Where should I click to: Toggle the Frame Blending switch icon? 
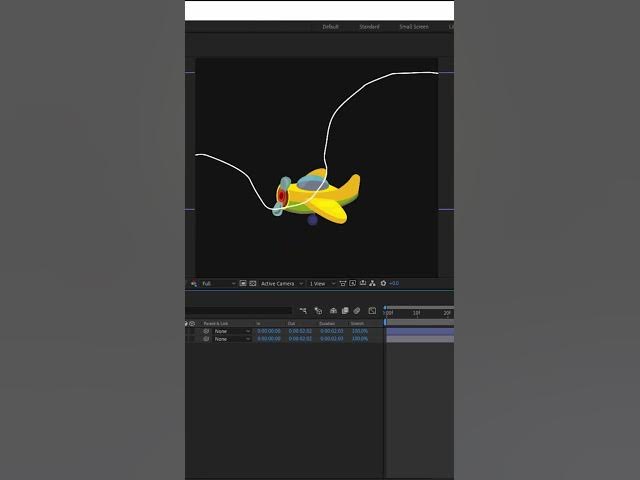(345, 311)
